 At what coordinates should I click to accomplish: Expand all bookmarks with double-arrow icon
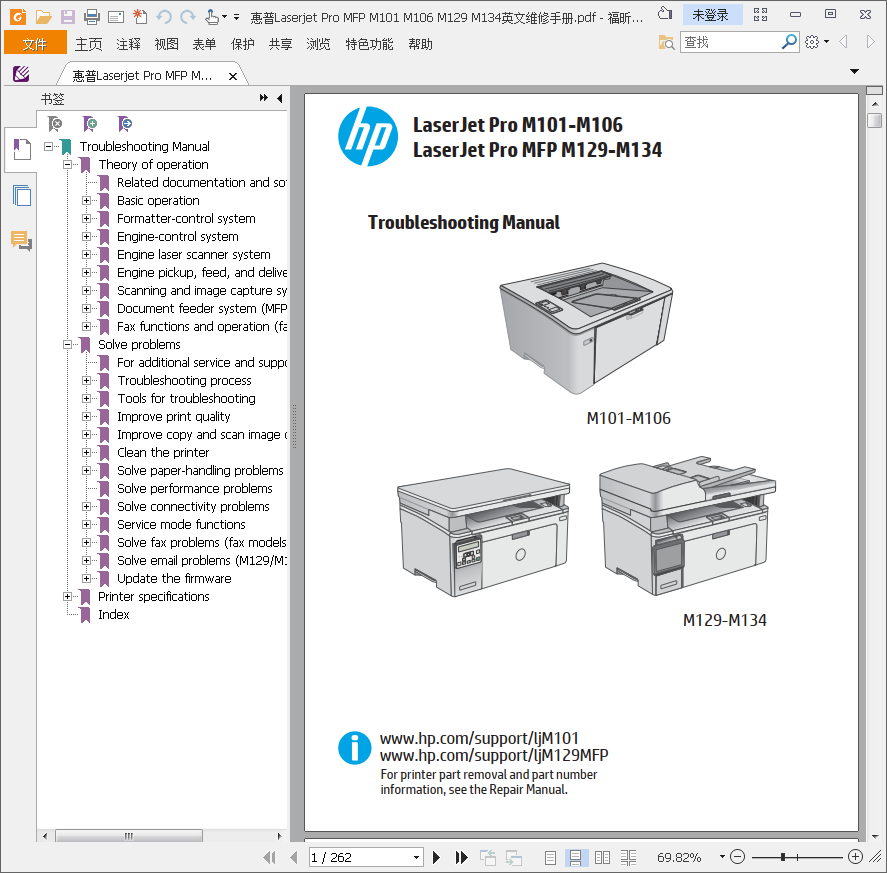coord(264,98)
